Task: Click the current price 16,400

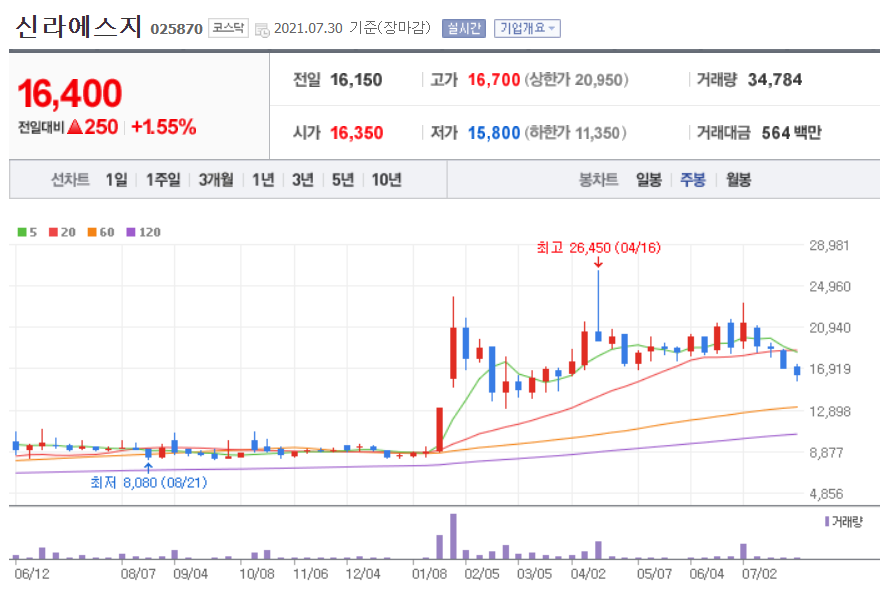Action: pos(70,93)
